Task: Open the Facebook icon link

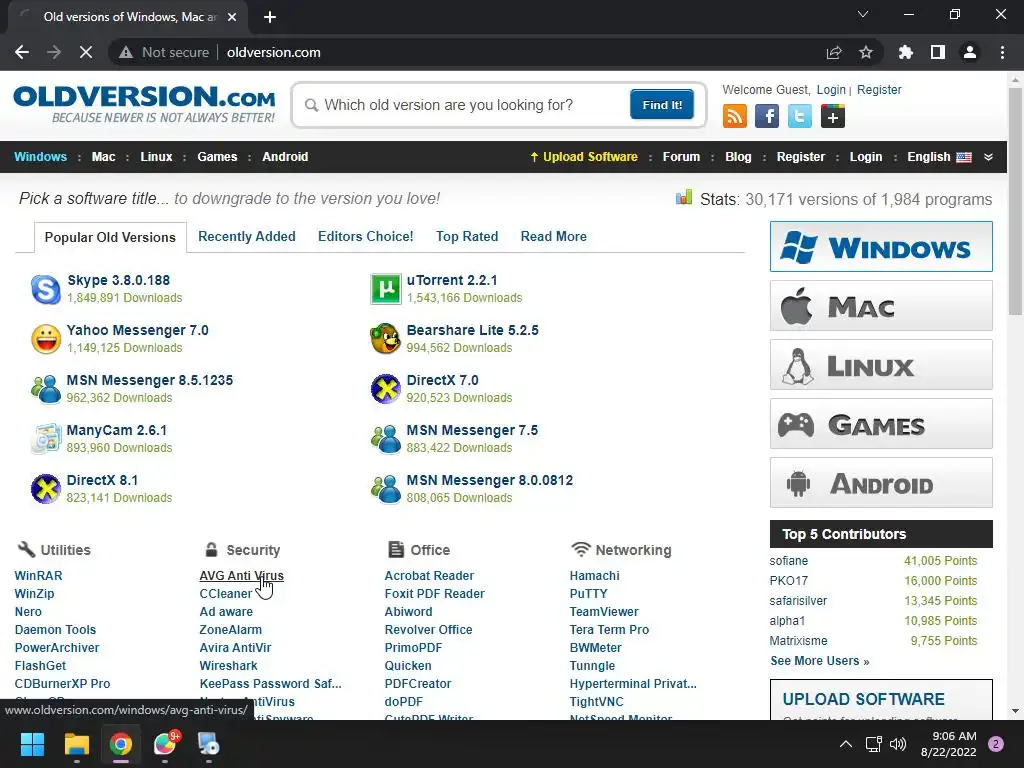Action: point(767,116)
